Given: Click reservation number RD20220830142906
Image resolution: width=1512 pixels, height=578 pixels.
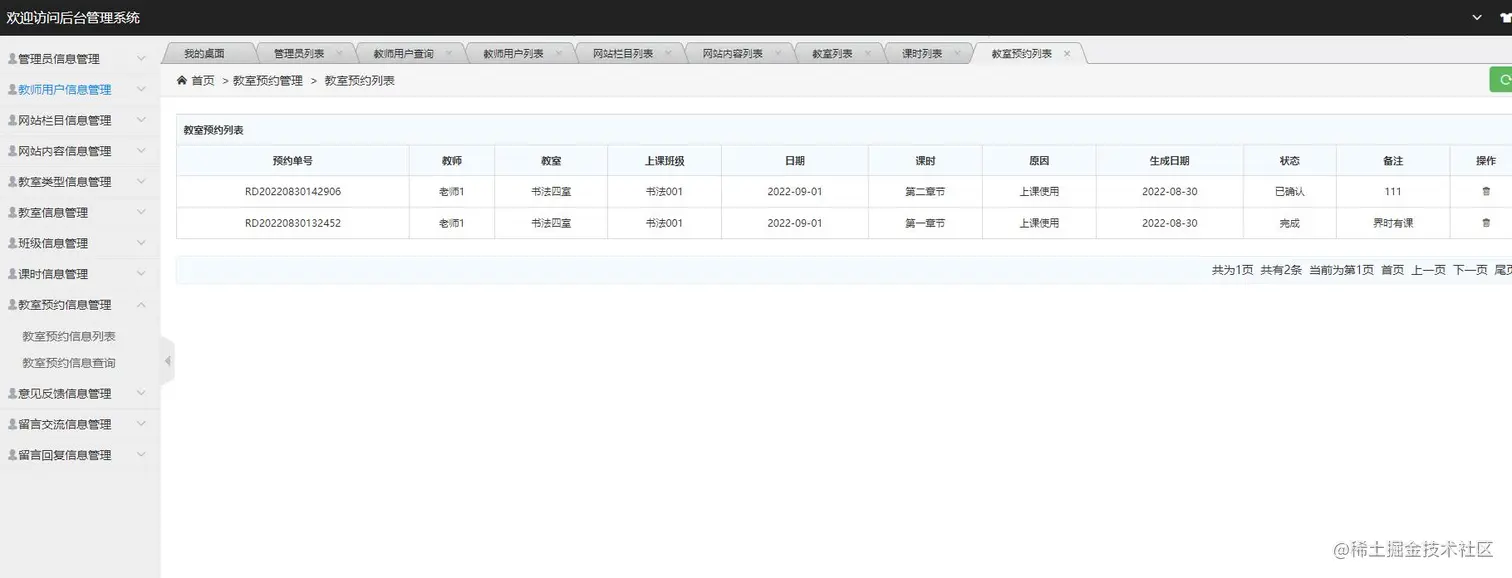Looking at the screenshot, I should (x=293, y=191).
